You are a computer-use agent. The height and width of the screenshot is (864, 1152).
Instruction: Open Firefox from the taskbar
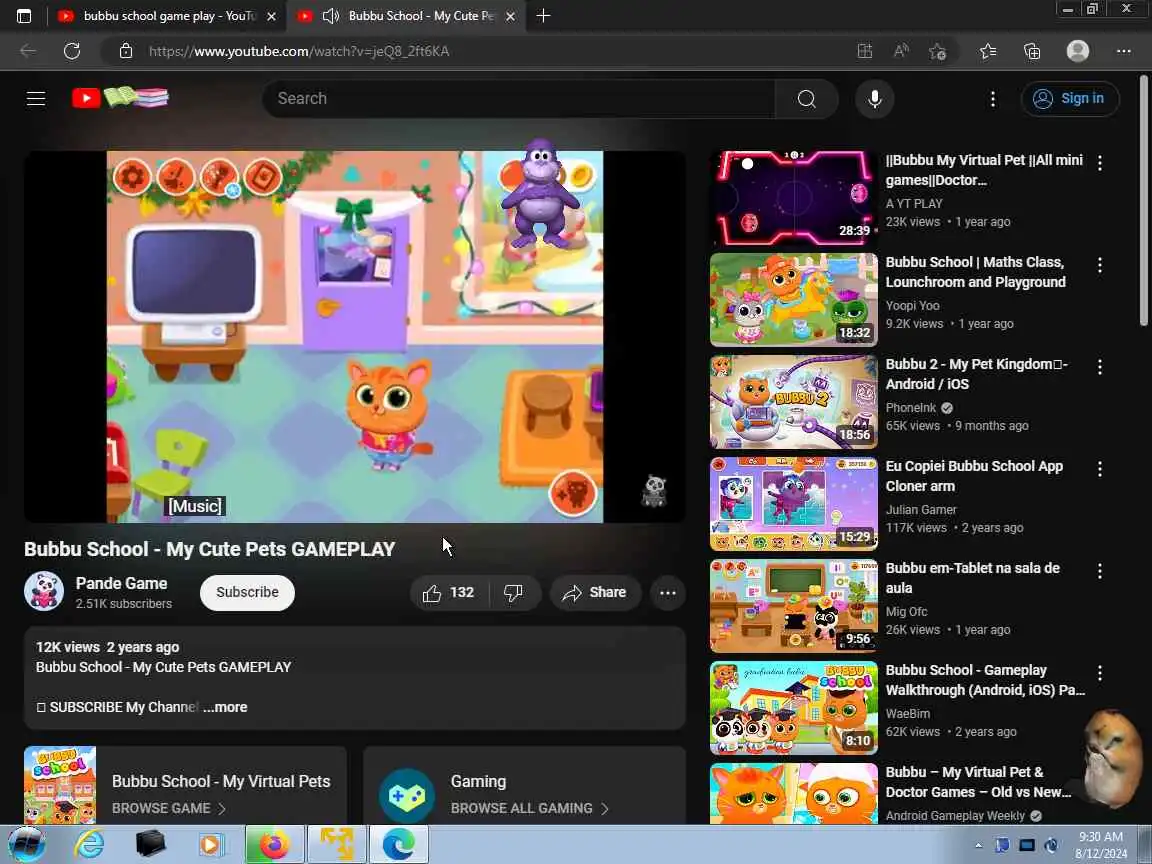[274, 844]
